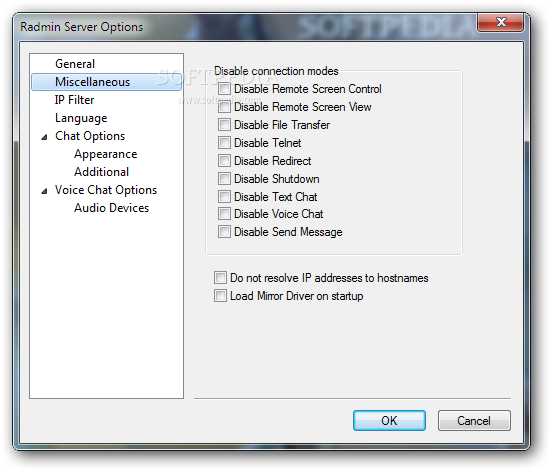Click Cancel to discard changes
This screenshot has height=471, width=551.
pos(474,420)
